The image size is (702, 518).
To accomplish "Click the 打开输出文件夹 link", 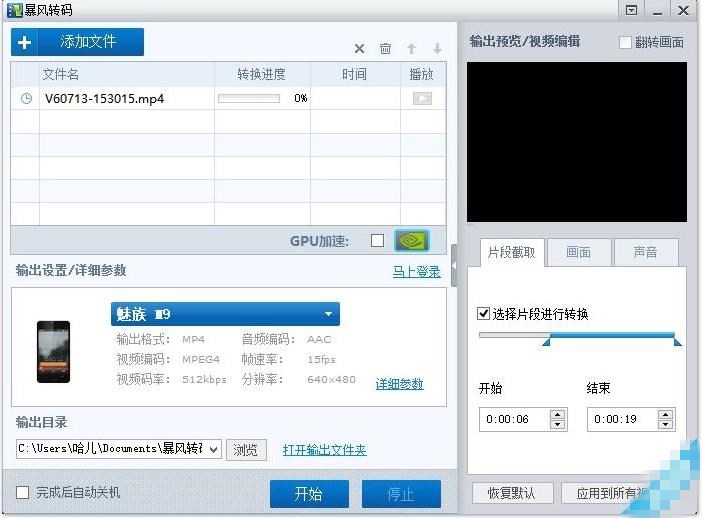I will click(x=325, y=450).
